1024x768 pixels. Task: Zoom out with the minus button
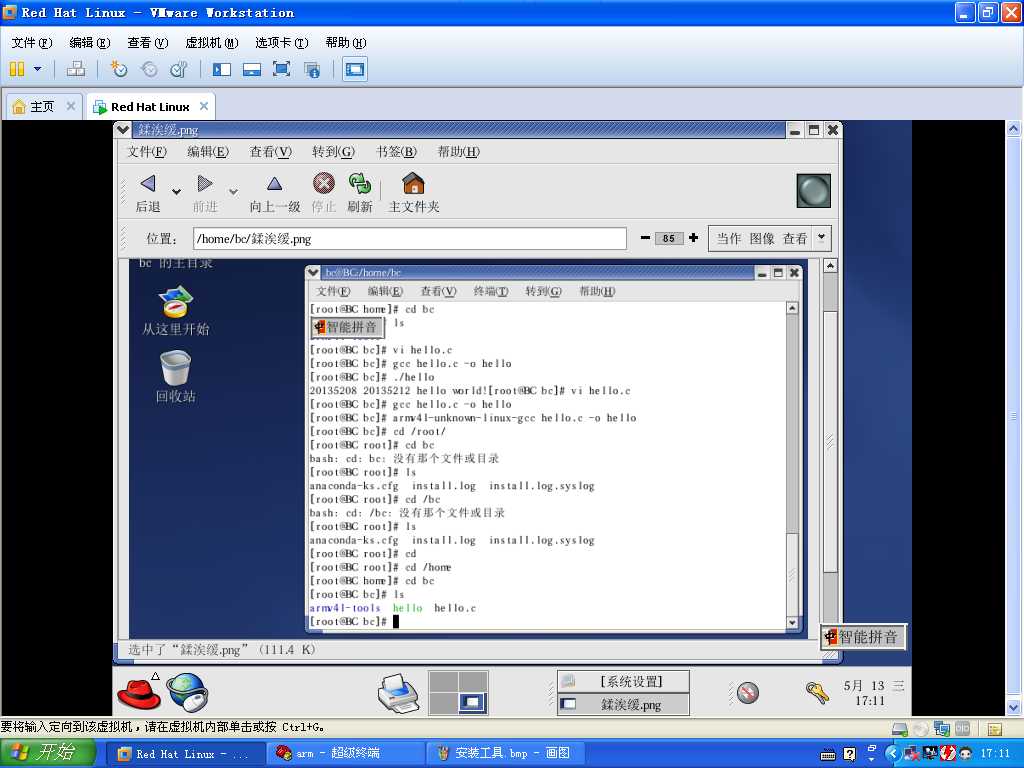pyautogui.click(x=645, y=238)
